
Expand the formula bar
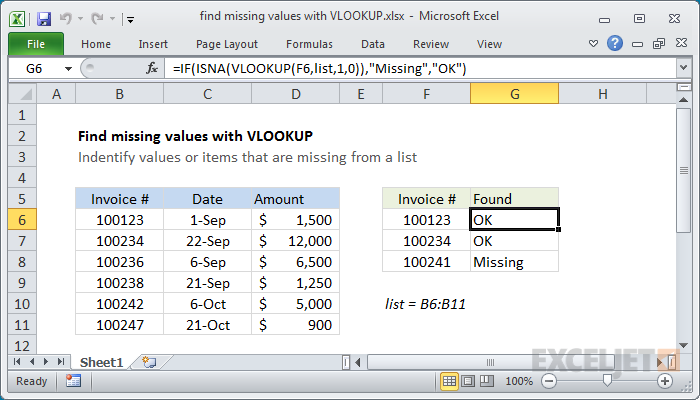(x=683, y=68)
